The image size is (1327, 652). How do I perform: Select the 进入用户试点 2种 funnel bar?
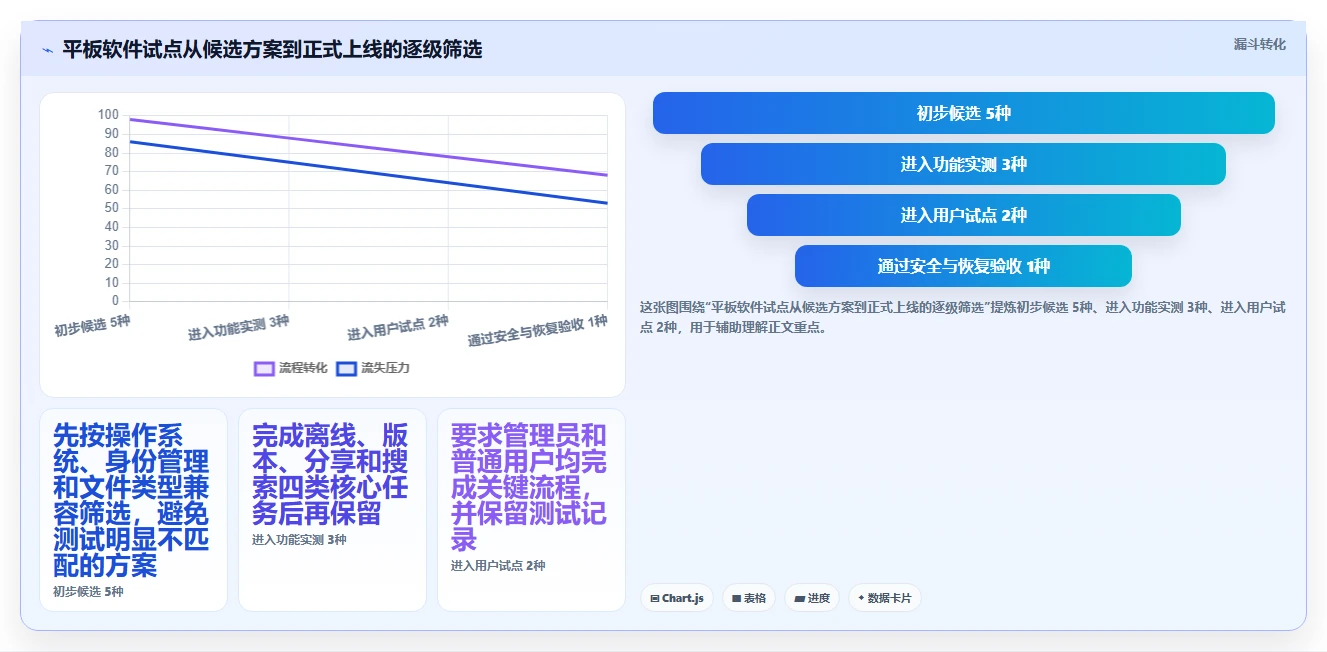(963, 215)
